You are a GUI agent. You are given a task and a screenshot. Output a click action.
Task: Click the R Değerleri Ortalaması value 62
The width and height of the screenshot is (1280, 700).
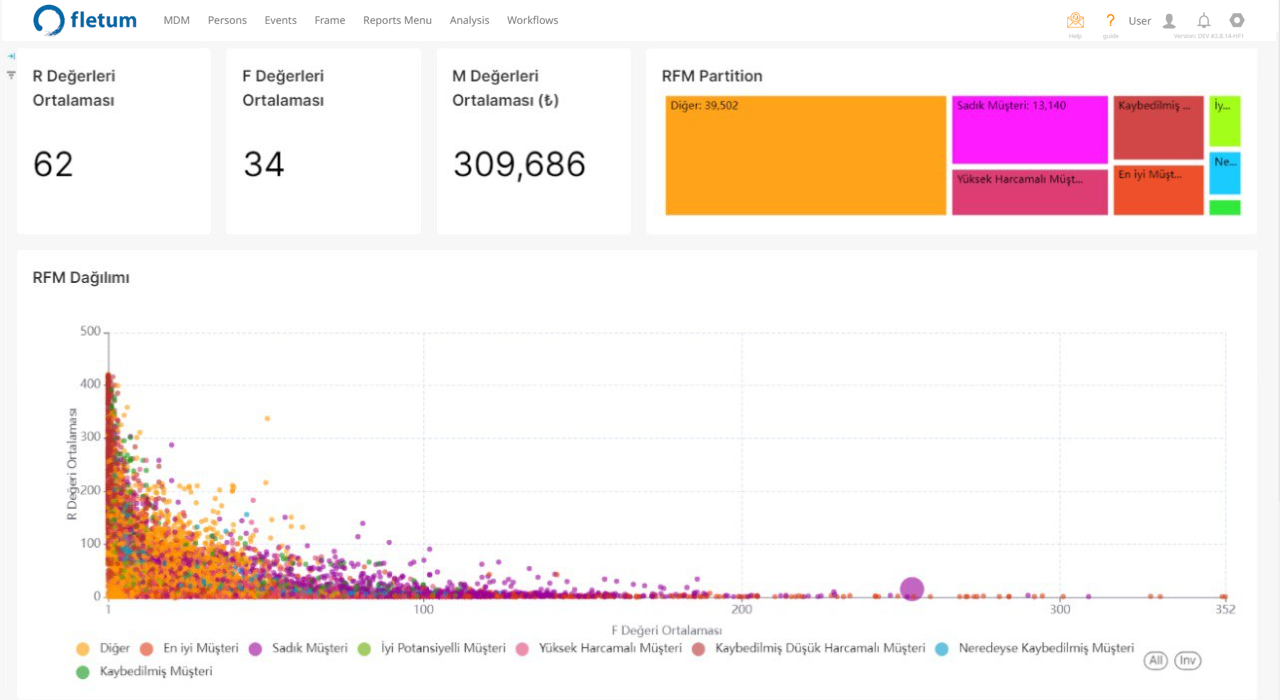53,164
